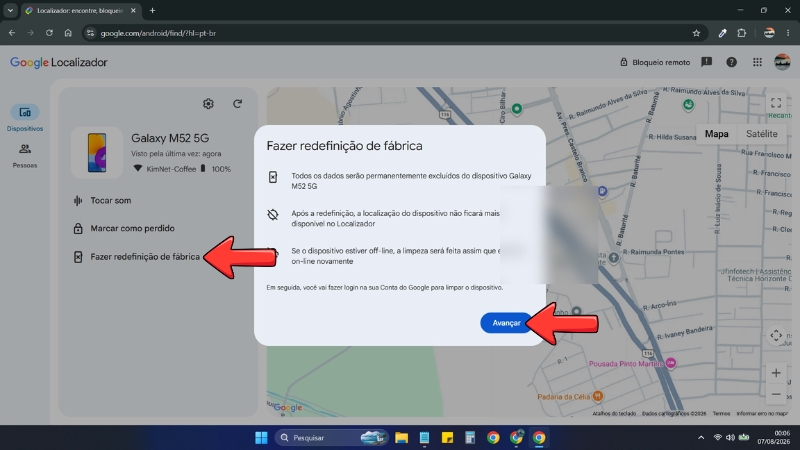This screenshot has width=800, height=450.
Task: Open Google account profile picture
Action: pos(782,62)
